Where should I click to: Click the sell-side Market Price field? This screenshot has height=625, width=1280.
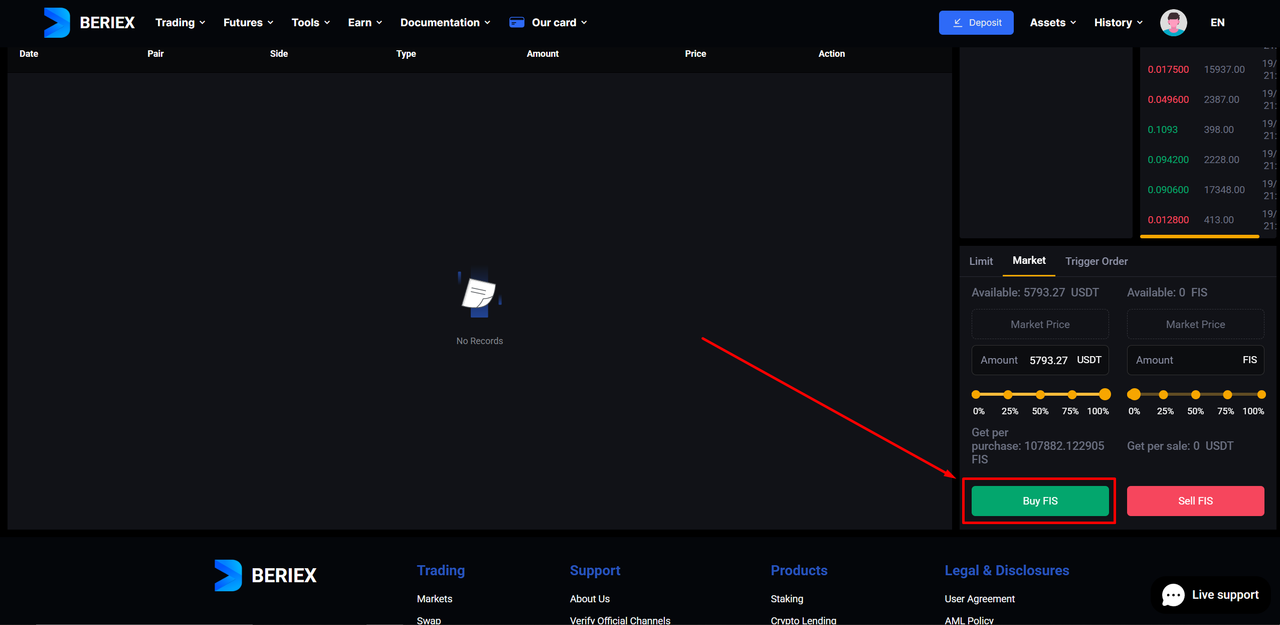tap(1195, 324)
